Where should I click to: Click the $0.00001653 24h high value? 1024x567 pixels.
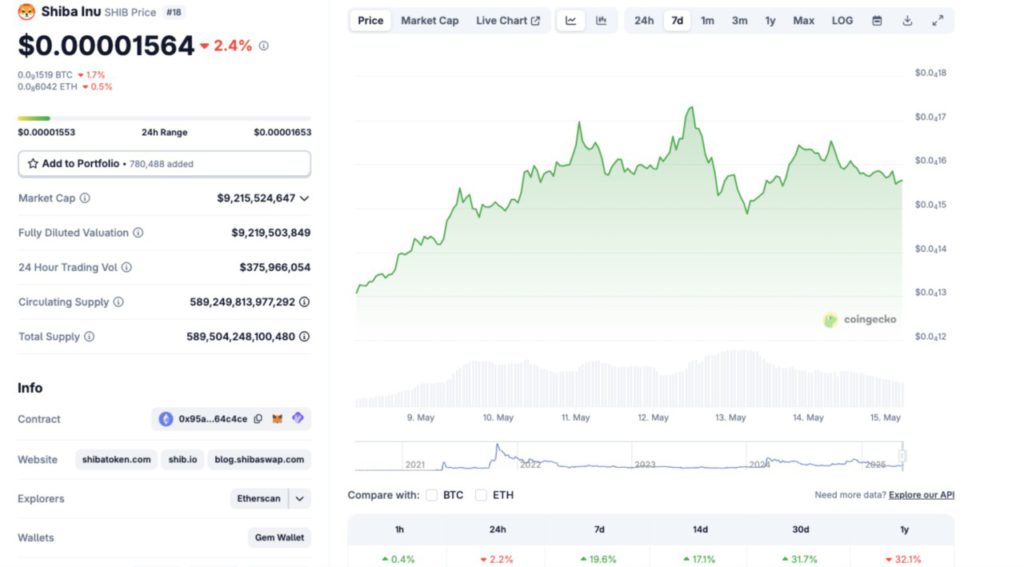tap(282, 132)
